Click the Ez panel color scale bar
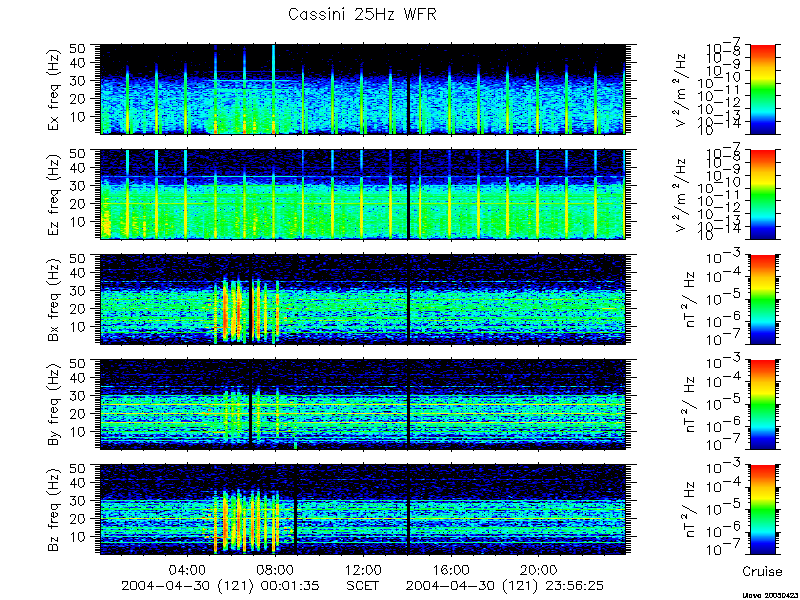Screen dimensions: 800x600 tap(762, 194)
